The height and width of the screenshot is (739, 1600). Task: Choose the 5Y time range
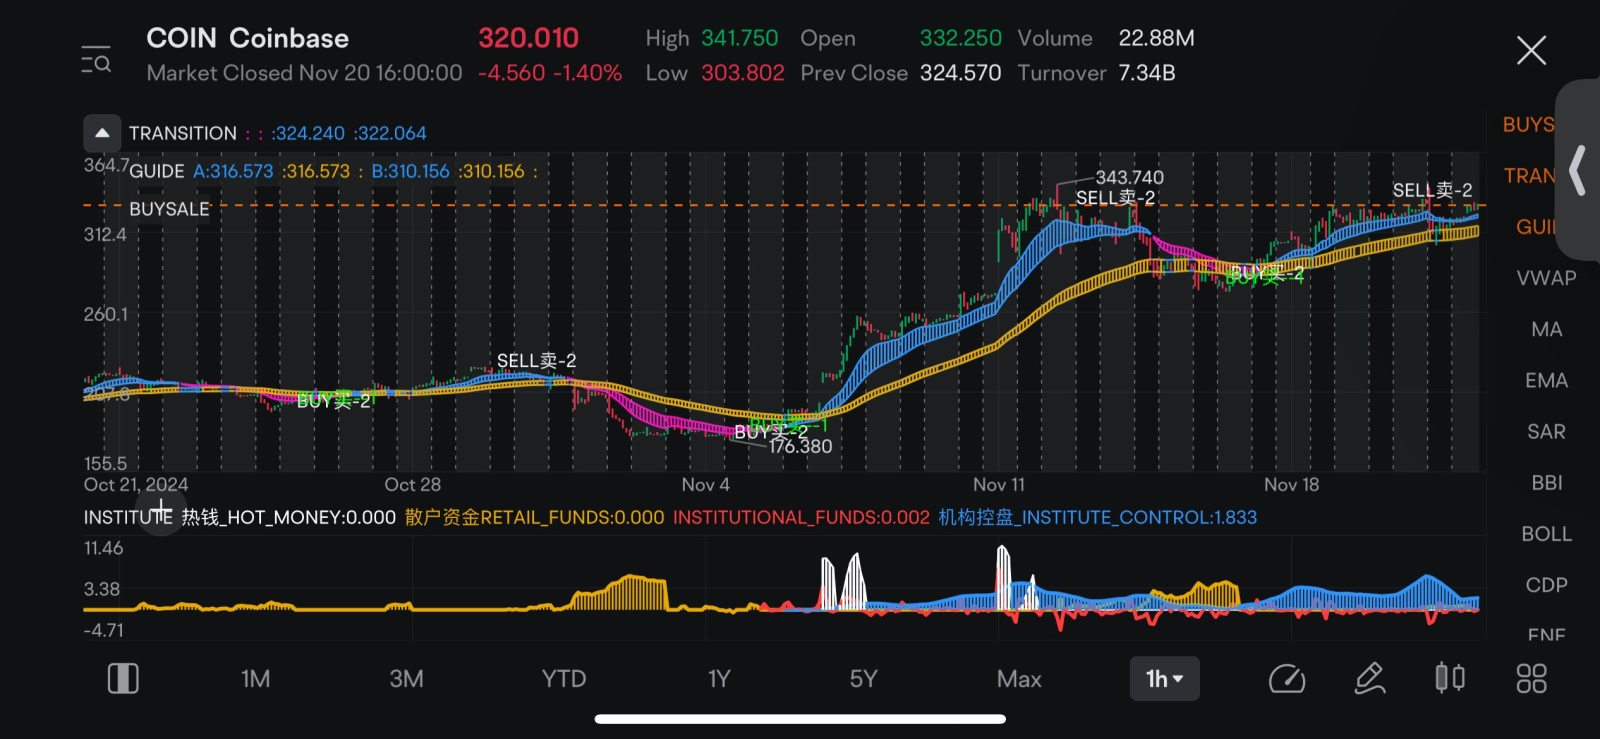864,679
